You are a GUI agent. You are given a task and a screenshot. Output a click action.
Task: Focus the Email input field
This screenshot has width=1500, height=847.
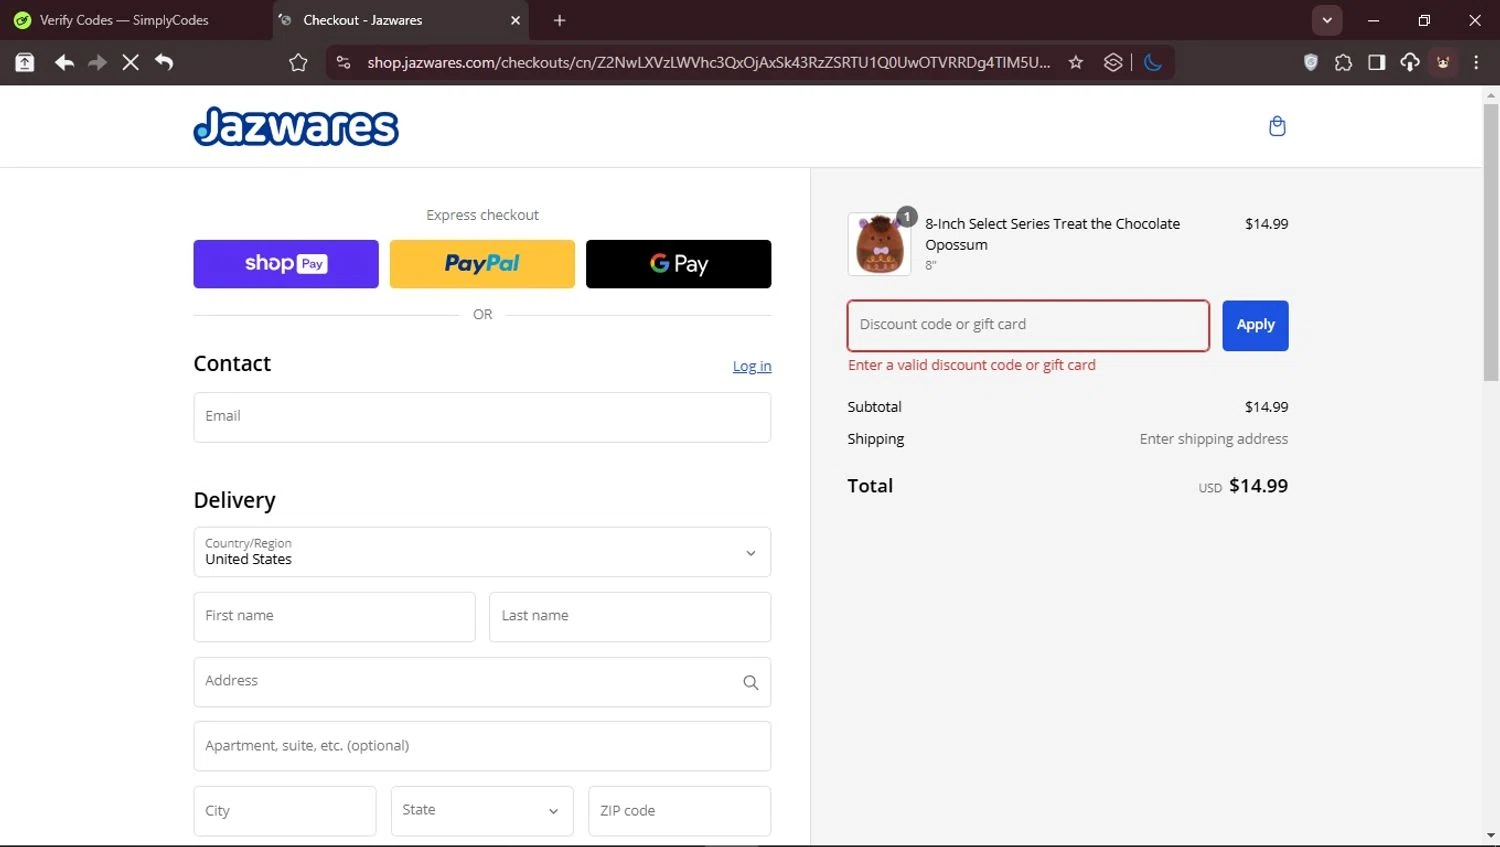(x=482, y=417)
